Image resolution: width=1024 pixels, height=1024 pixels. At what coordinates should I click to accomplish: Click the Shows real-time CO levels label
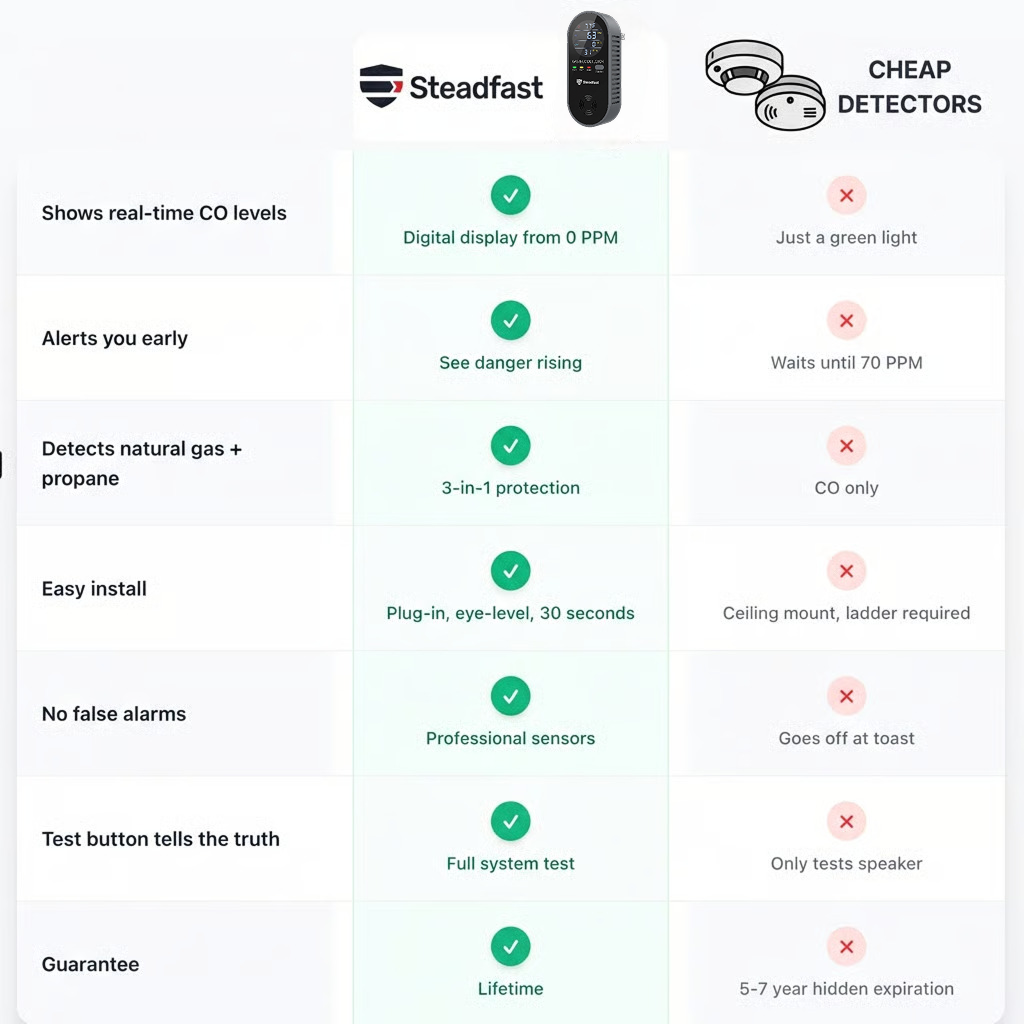pos(164,213)
